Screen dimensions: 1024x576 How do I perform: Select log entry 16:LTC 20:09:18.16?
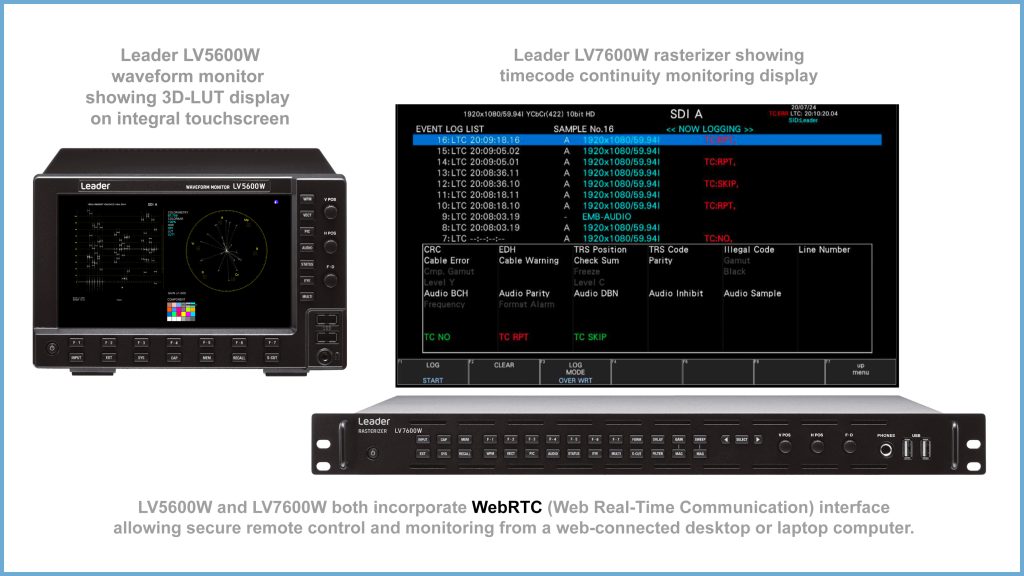[647, 140]
